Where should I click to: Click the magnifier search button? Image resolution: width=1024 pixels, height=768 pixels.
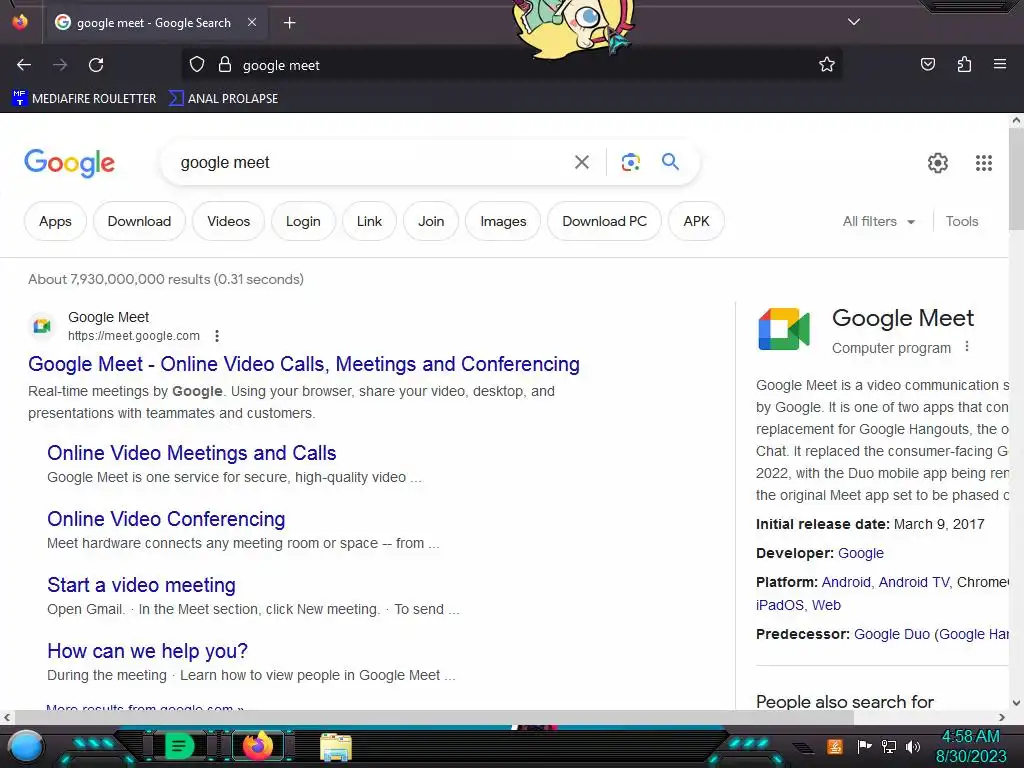coord(670,161)
